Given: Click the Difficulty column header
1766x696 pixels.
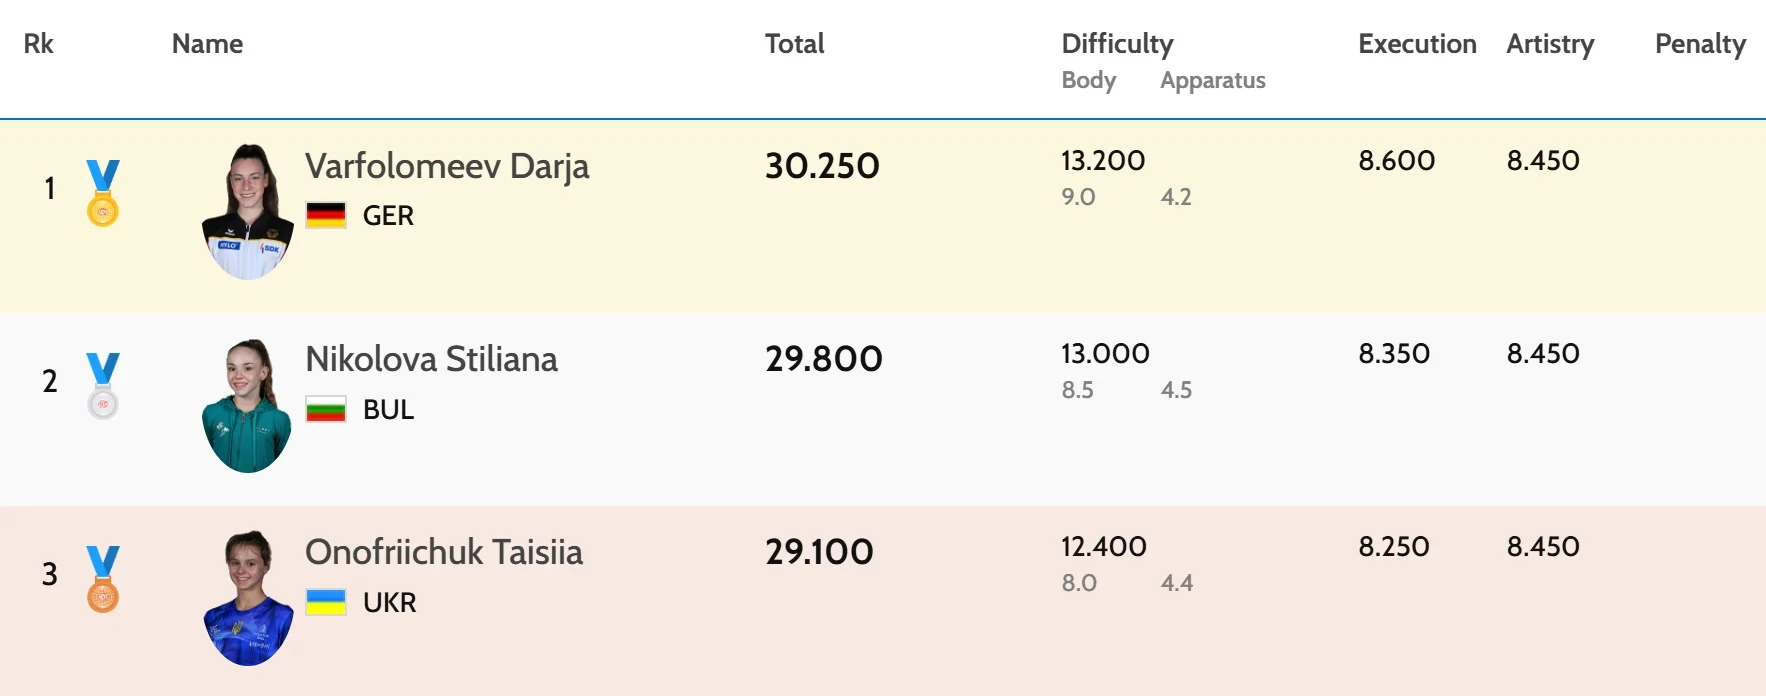Looking at the screenshot, I should click(x=1117, y=44).
